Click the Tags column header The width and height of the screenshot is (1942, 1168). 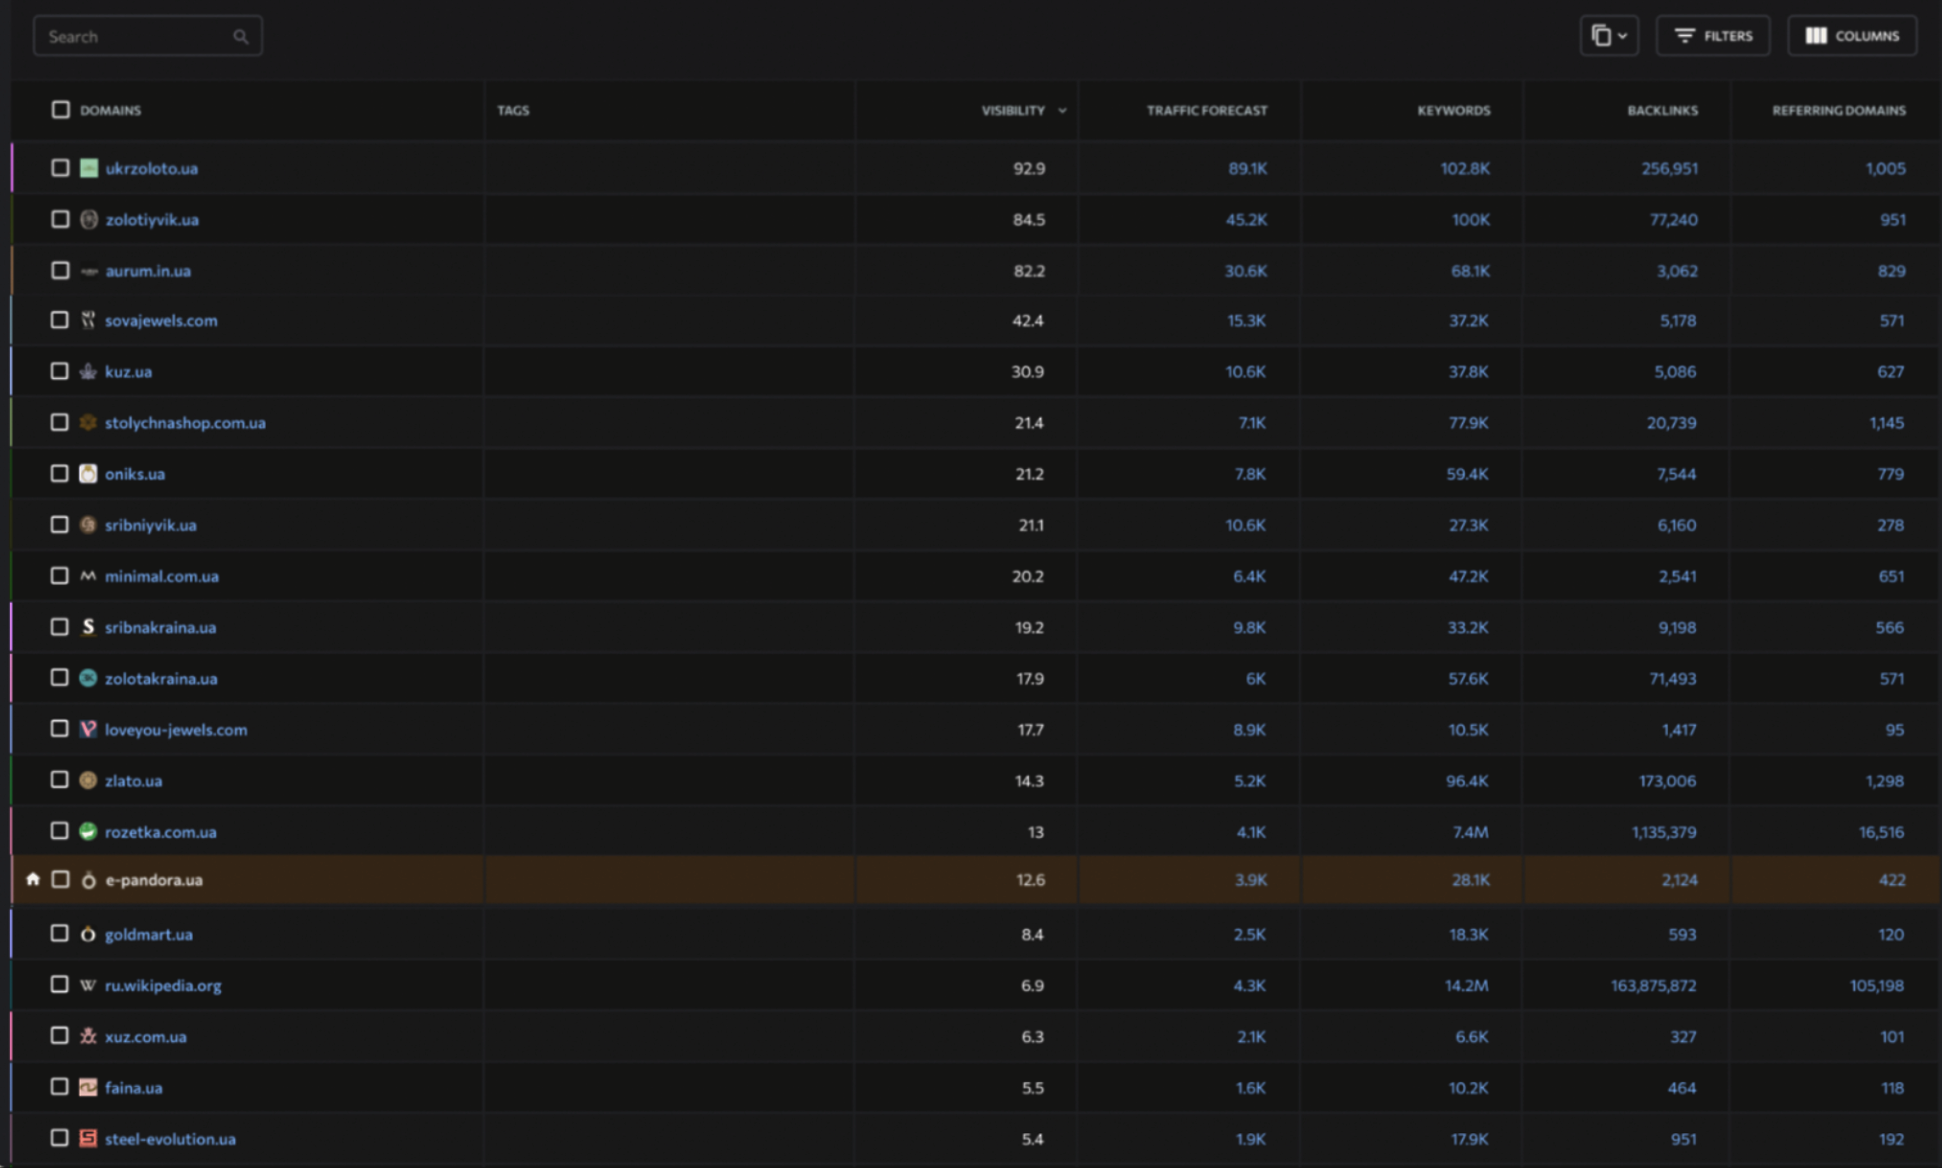pyautogui.click(x=513, y=110)
